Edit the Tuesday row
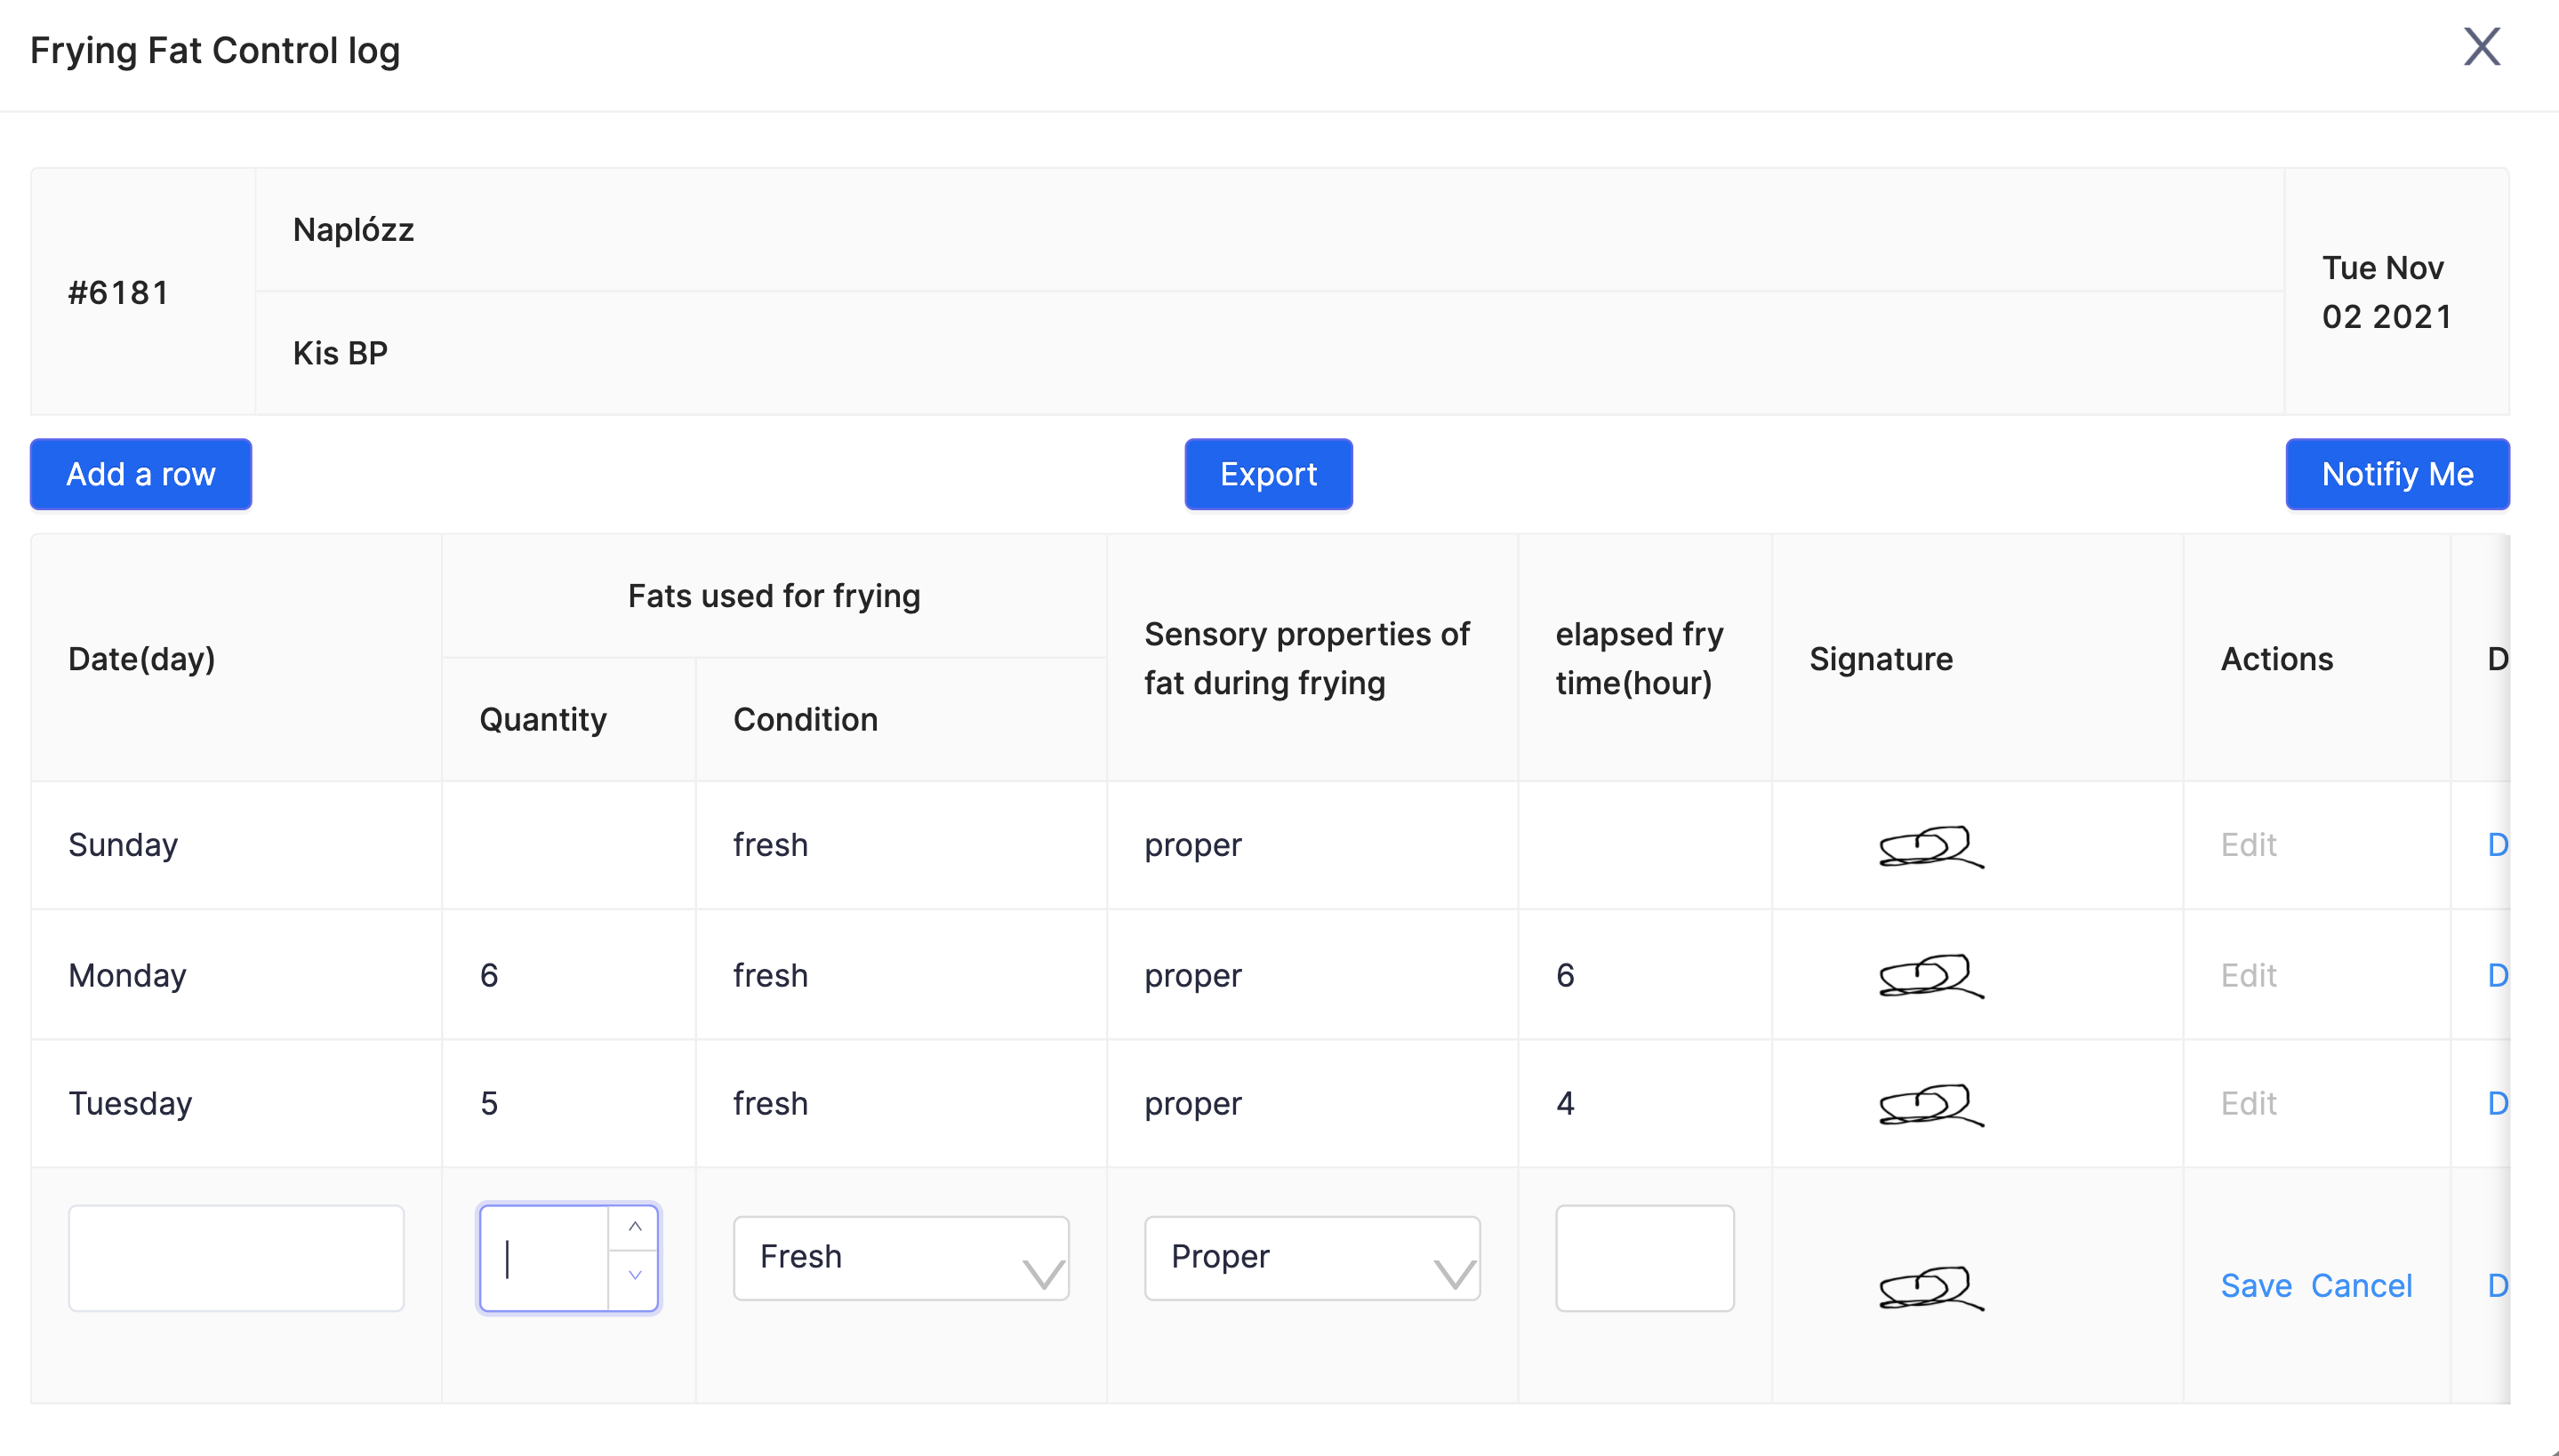The image size is (2559, 1456). [2248, 1103]
